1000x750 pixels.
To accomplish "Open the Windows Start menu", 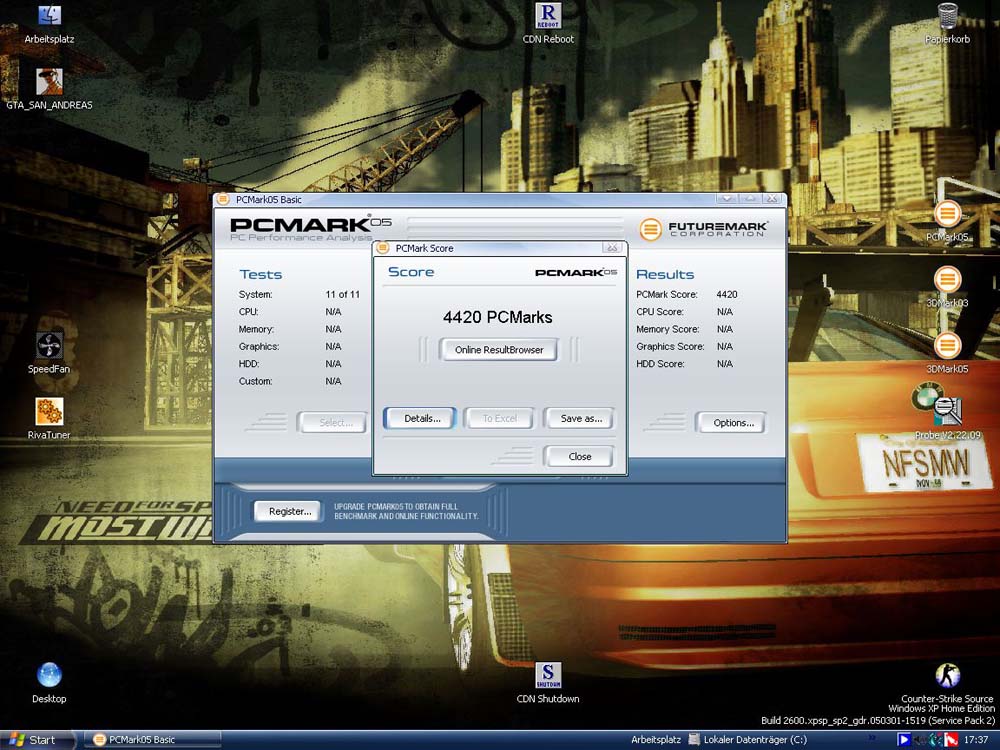I will pyautogui.click(x=37, y=740).
